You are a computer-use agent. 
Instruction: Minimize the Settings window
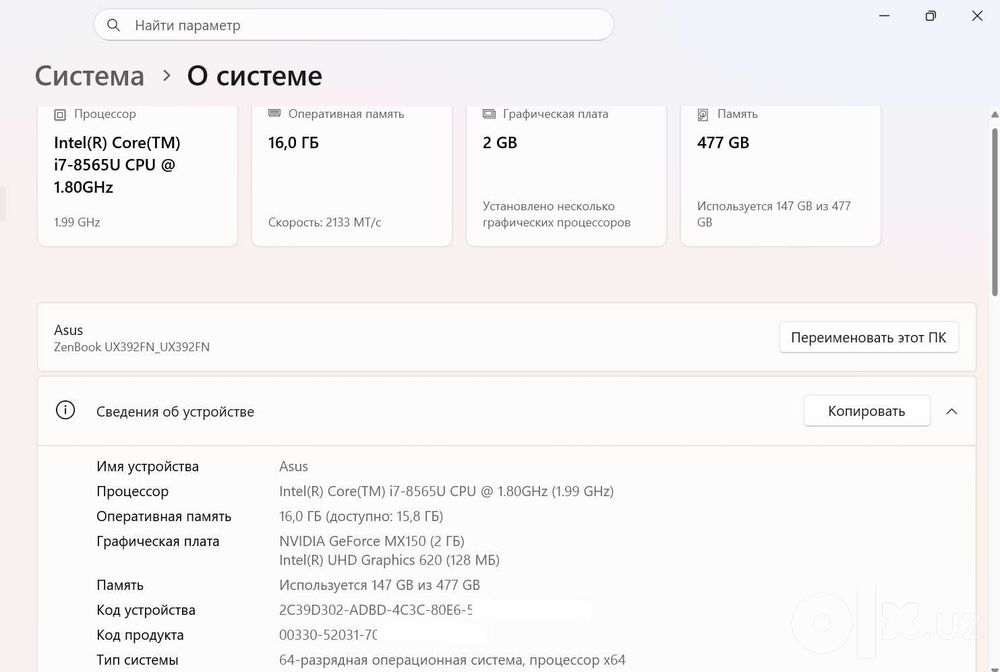point(884,16)
